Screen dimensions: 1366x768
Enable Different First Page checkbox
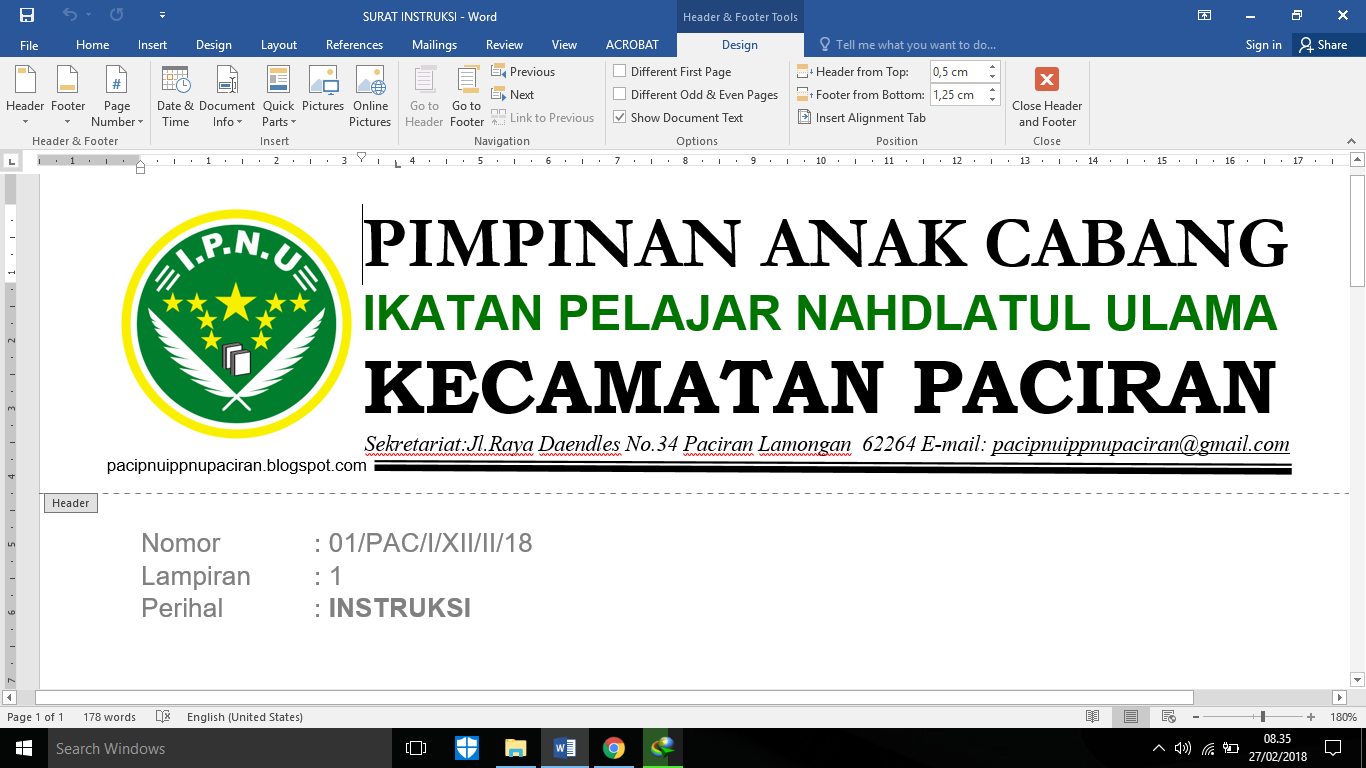(x=620, y=72)
